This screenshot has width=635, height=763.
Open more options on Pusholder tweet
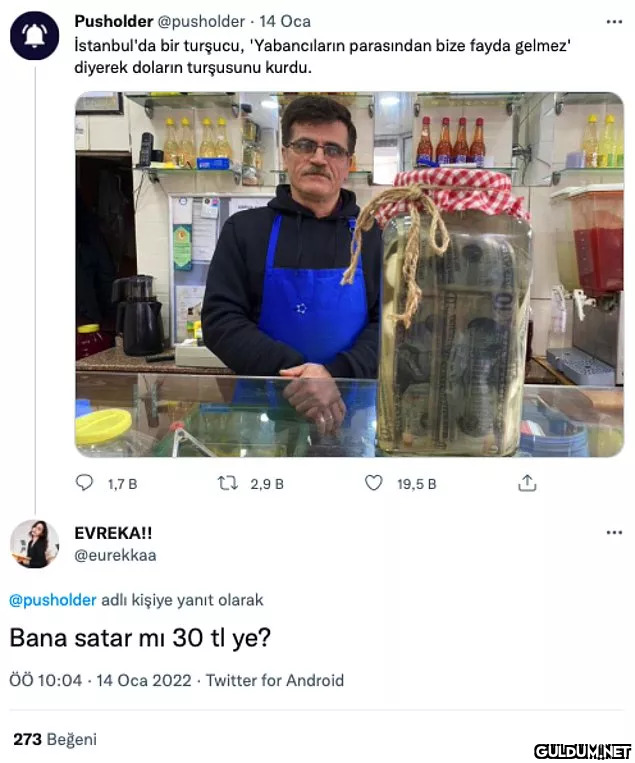point(614,21)
